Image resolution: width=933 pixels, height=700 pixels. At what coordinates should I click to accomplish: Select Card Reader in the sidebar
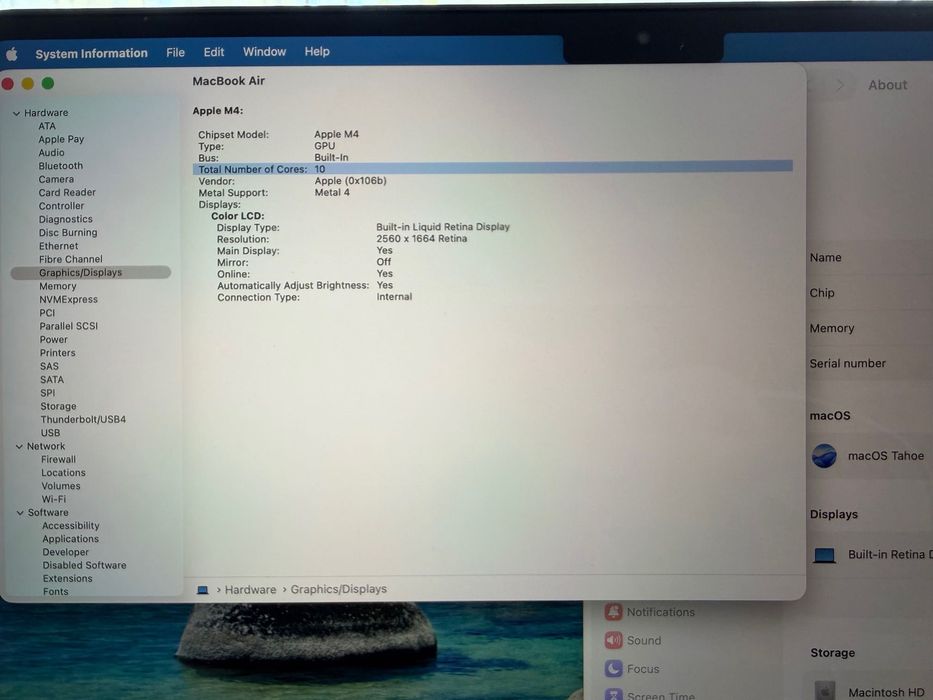[x=67, y=192]
